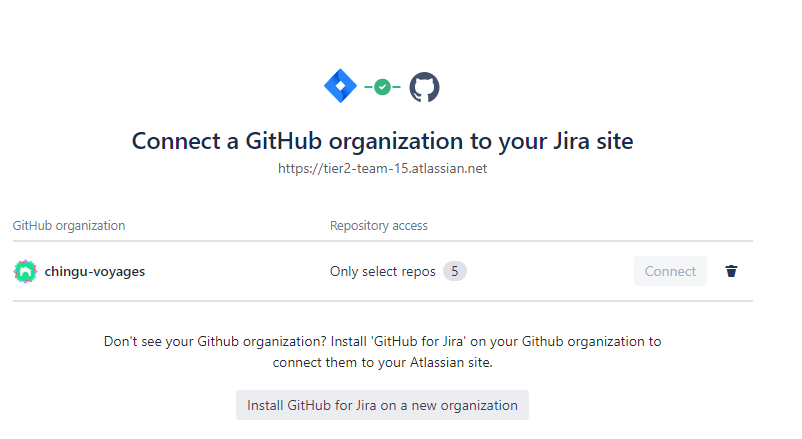Click the 'GitHub organization' column header
Viewport: 802px width, 439px height.
pos(69,226)
